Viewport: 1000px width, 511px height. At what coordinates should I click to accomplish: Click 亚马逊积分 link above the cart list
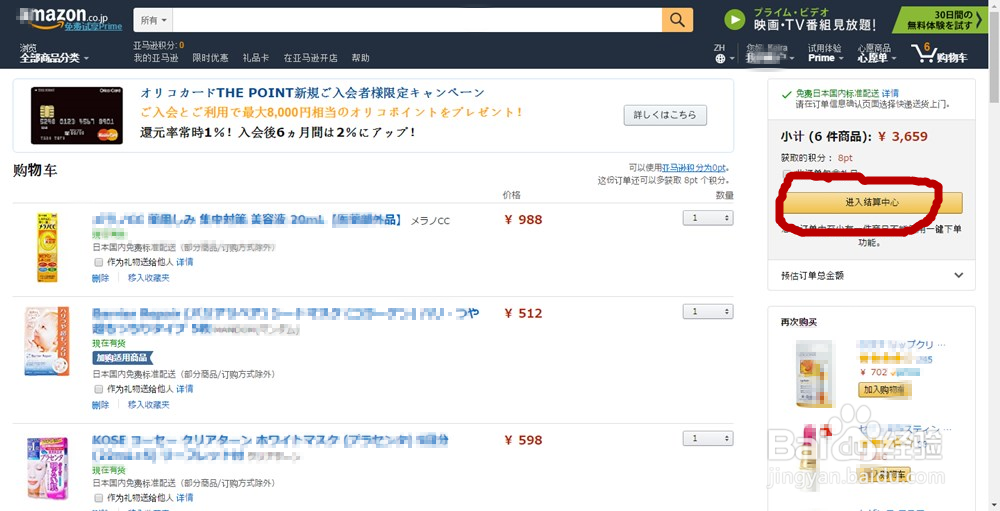pyautogui.click(x=693, y=168)
